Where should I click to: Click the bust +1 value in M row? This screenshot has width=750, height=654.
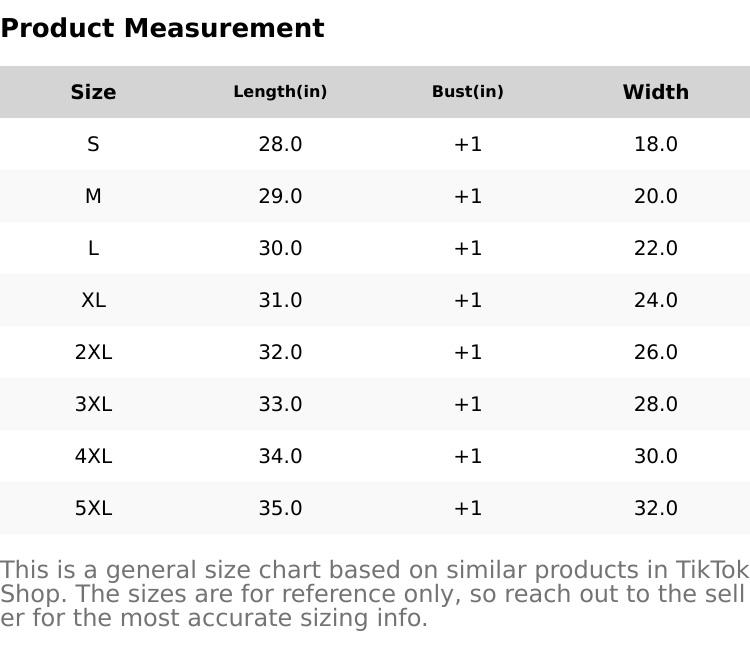coord(467,196)
